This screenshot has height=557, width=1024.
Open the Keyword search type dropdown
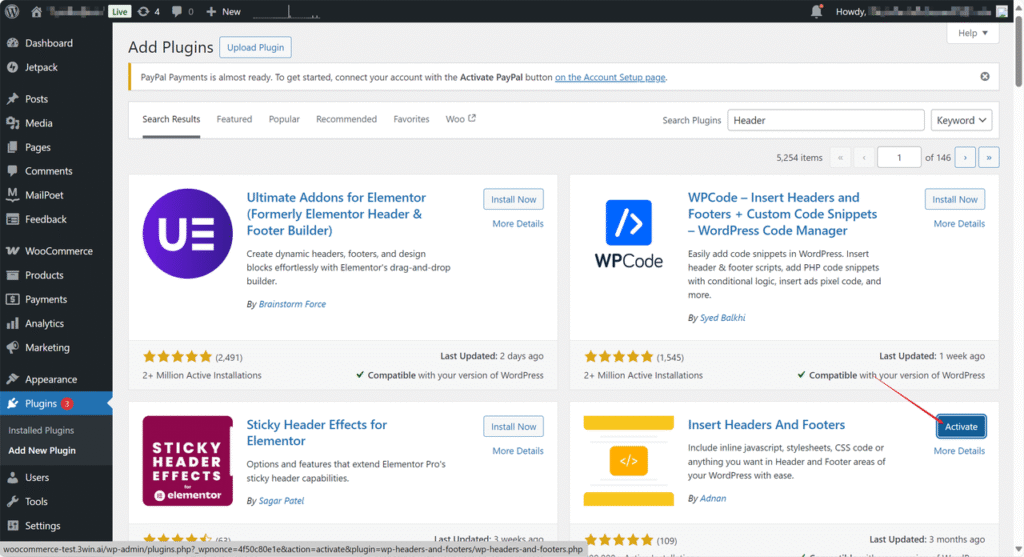(961, 120)
